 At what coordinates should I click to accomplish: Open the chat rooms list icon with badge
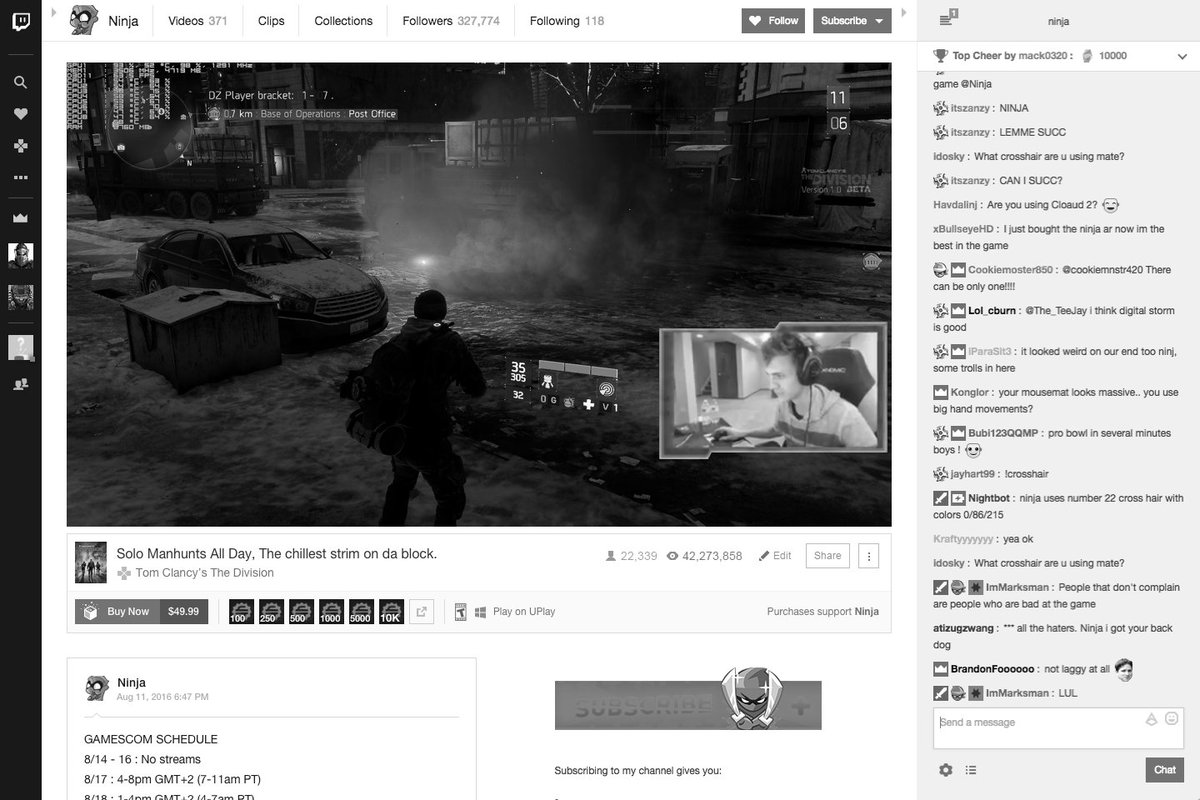tap(948, 17)
